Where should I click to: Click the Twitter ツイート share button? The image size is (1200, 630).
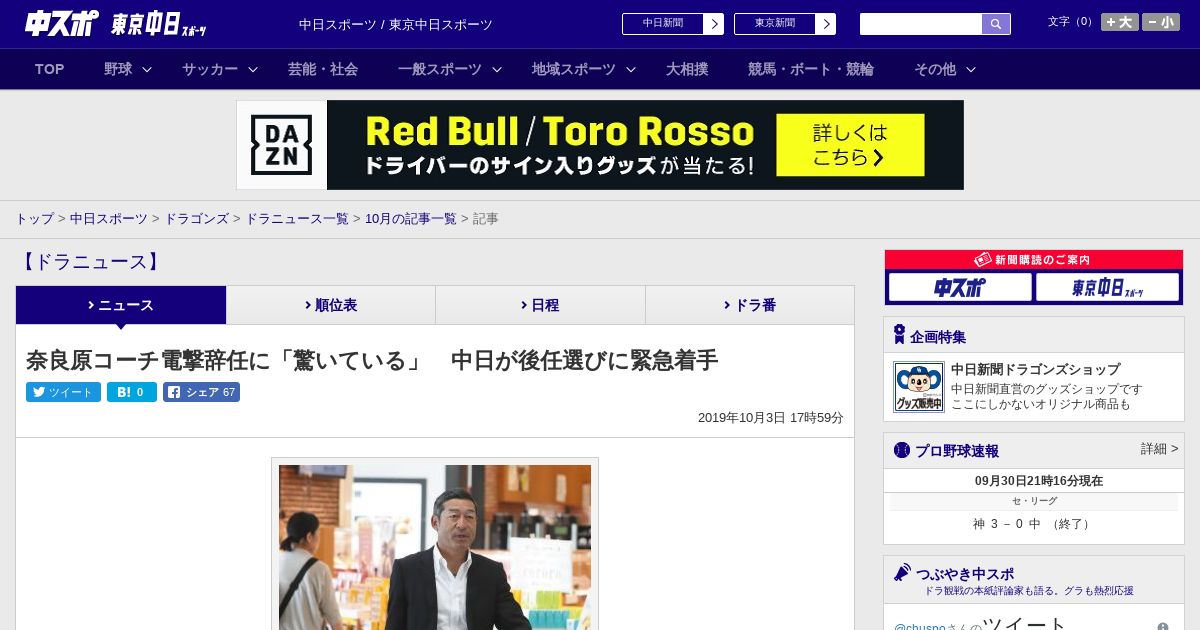pyautogui.click(x=63, y=392)
